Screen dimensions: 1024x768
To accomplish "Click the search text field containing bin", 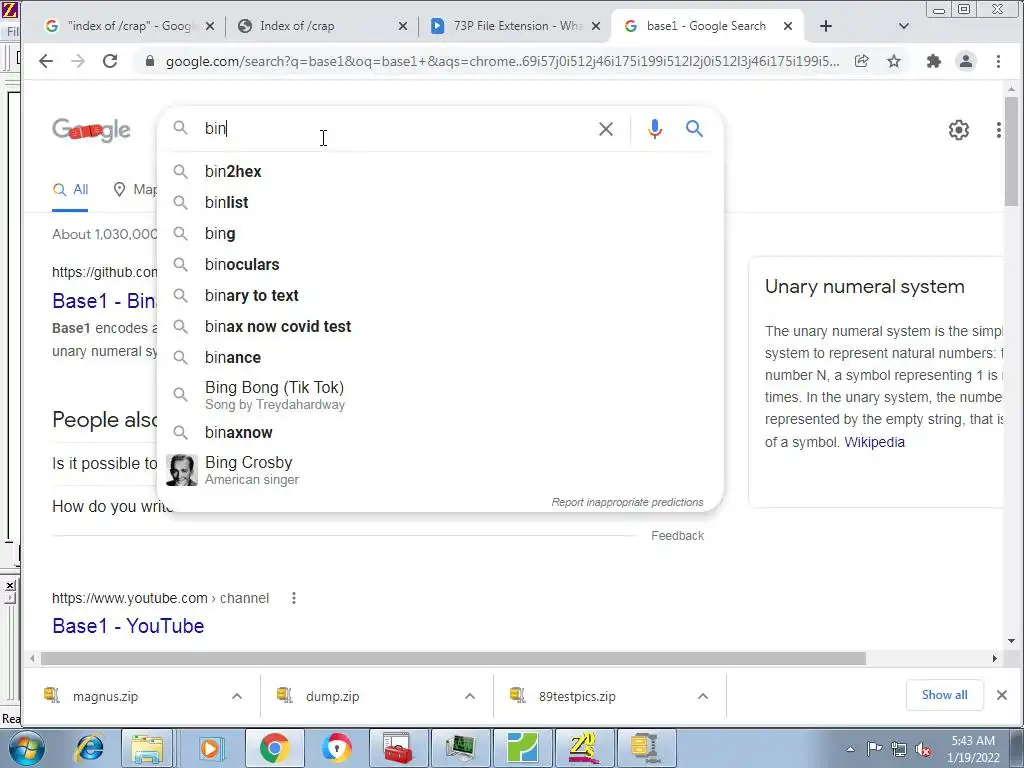I will (x=395, y=129).
